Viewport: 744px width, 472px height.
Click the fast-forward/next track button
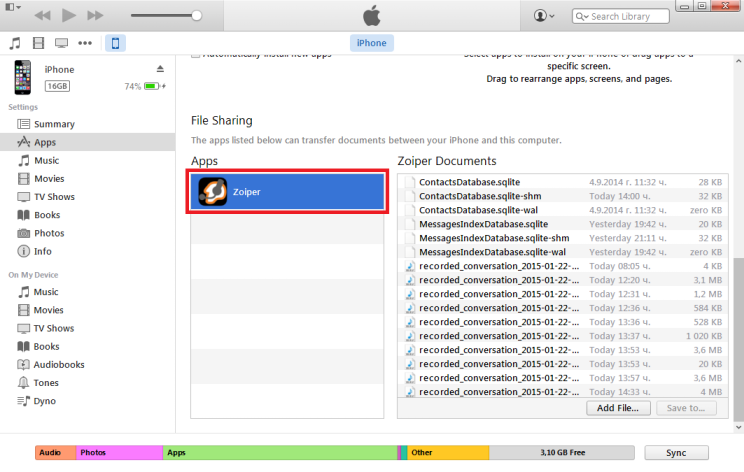click(95, 16)
